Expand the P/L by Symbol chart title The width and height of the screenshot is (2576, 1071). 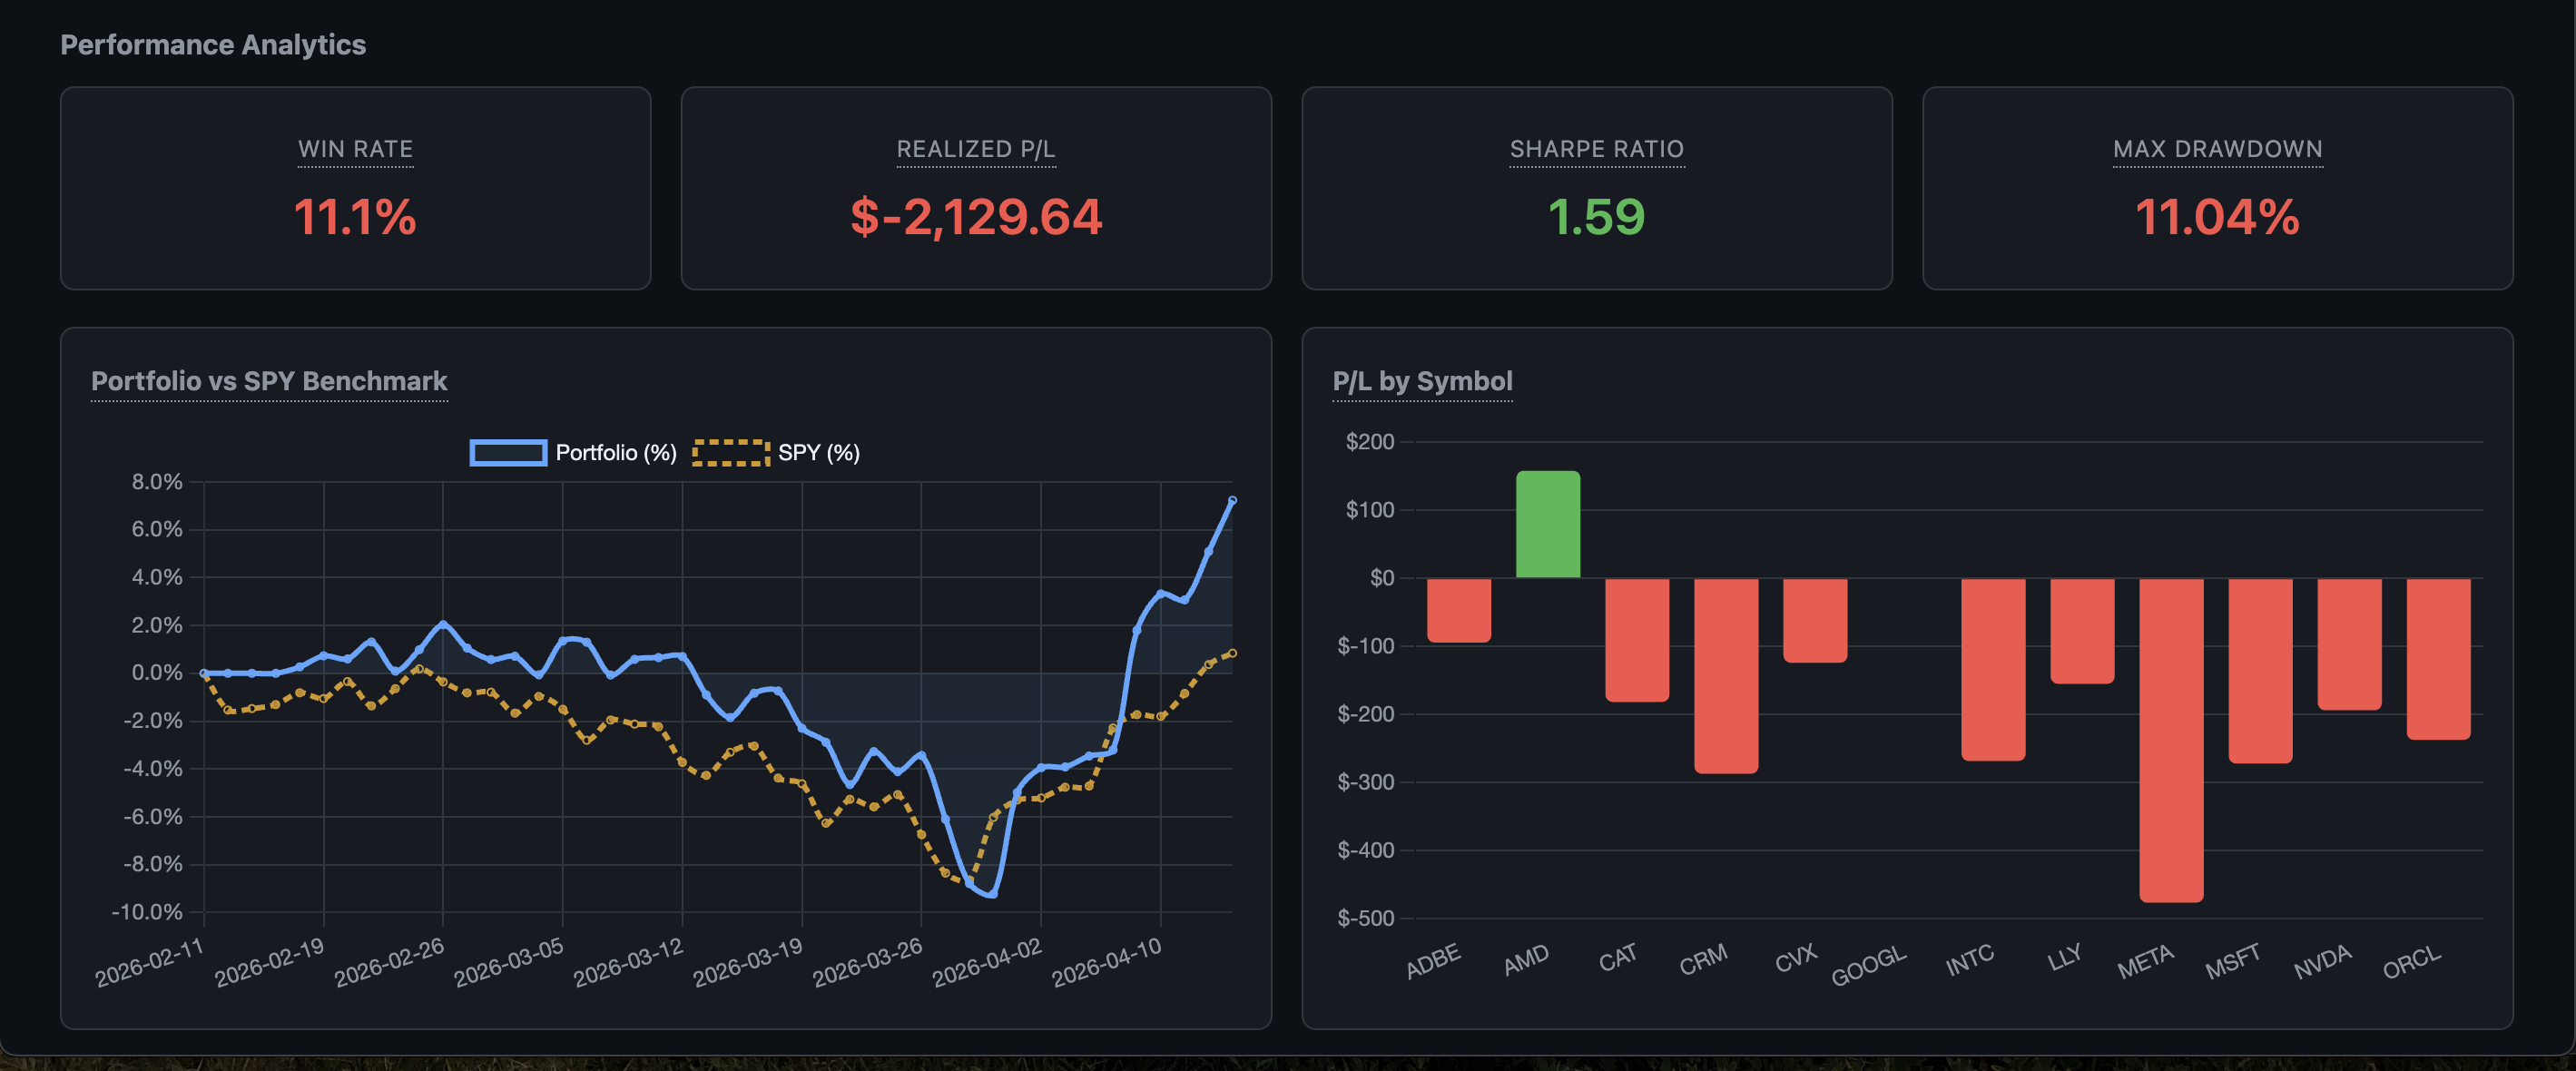(x=1422, y=381)
